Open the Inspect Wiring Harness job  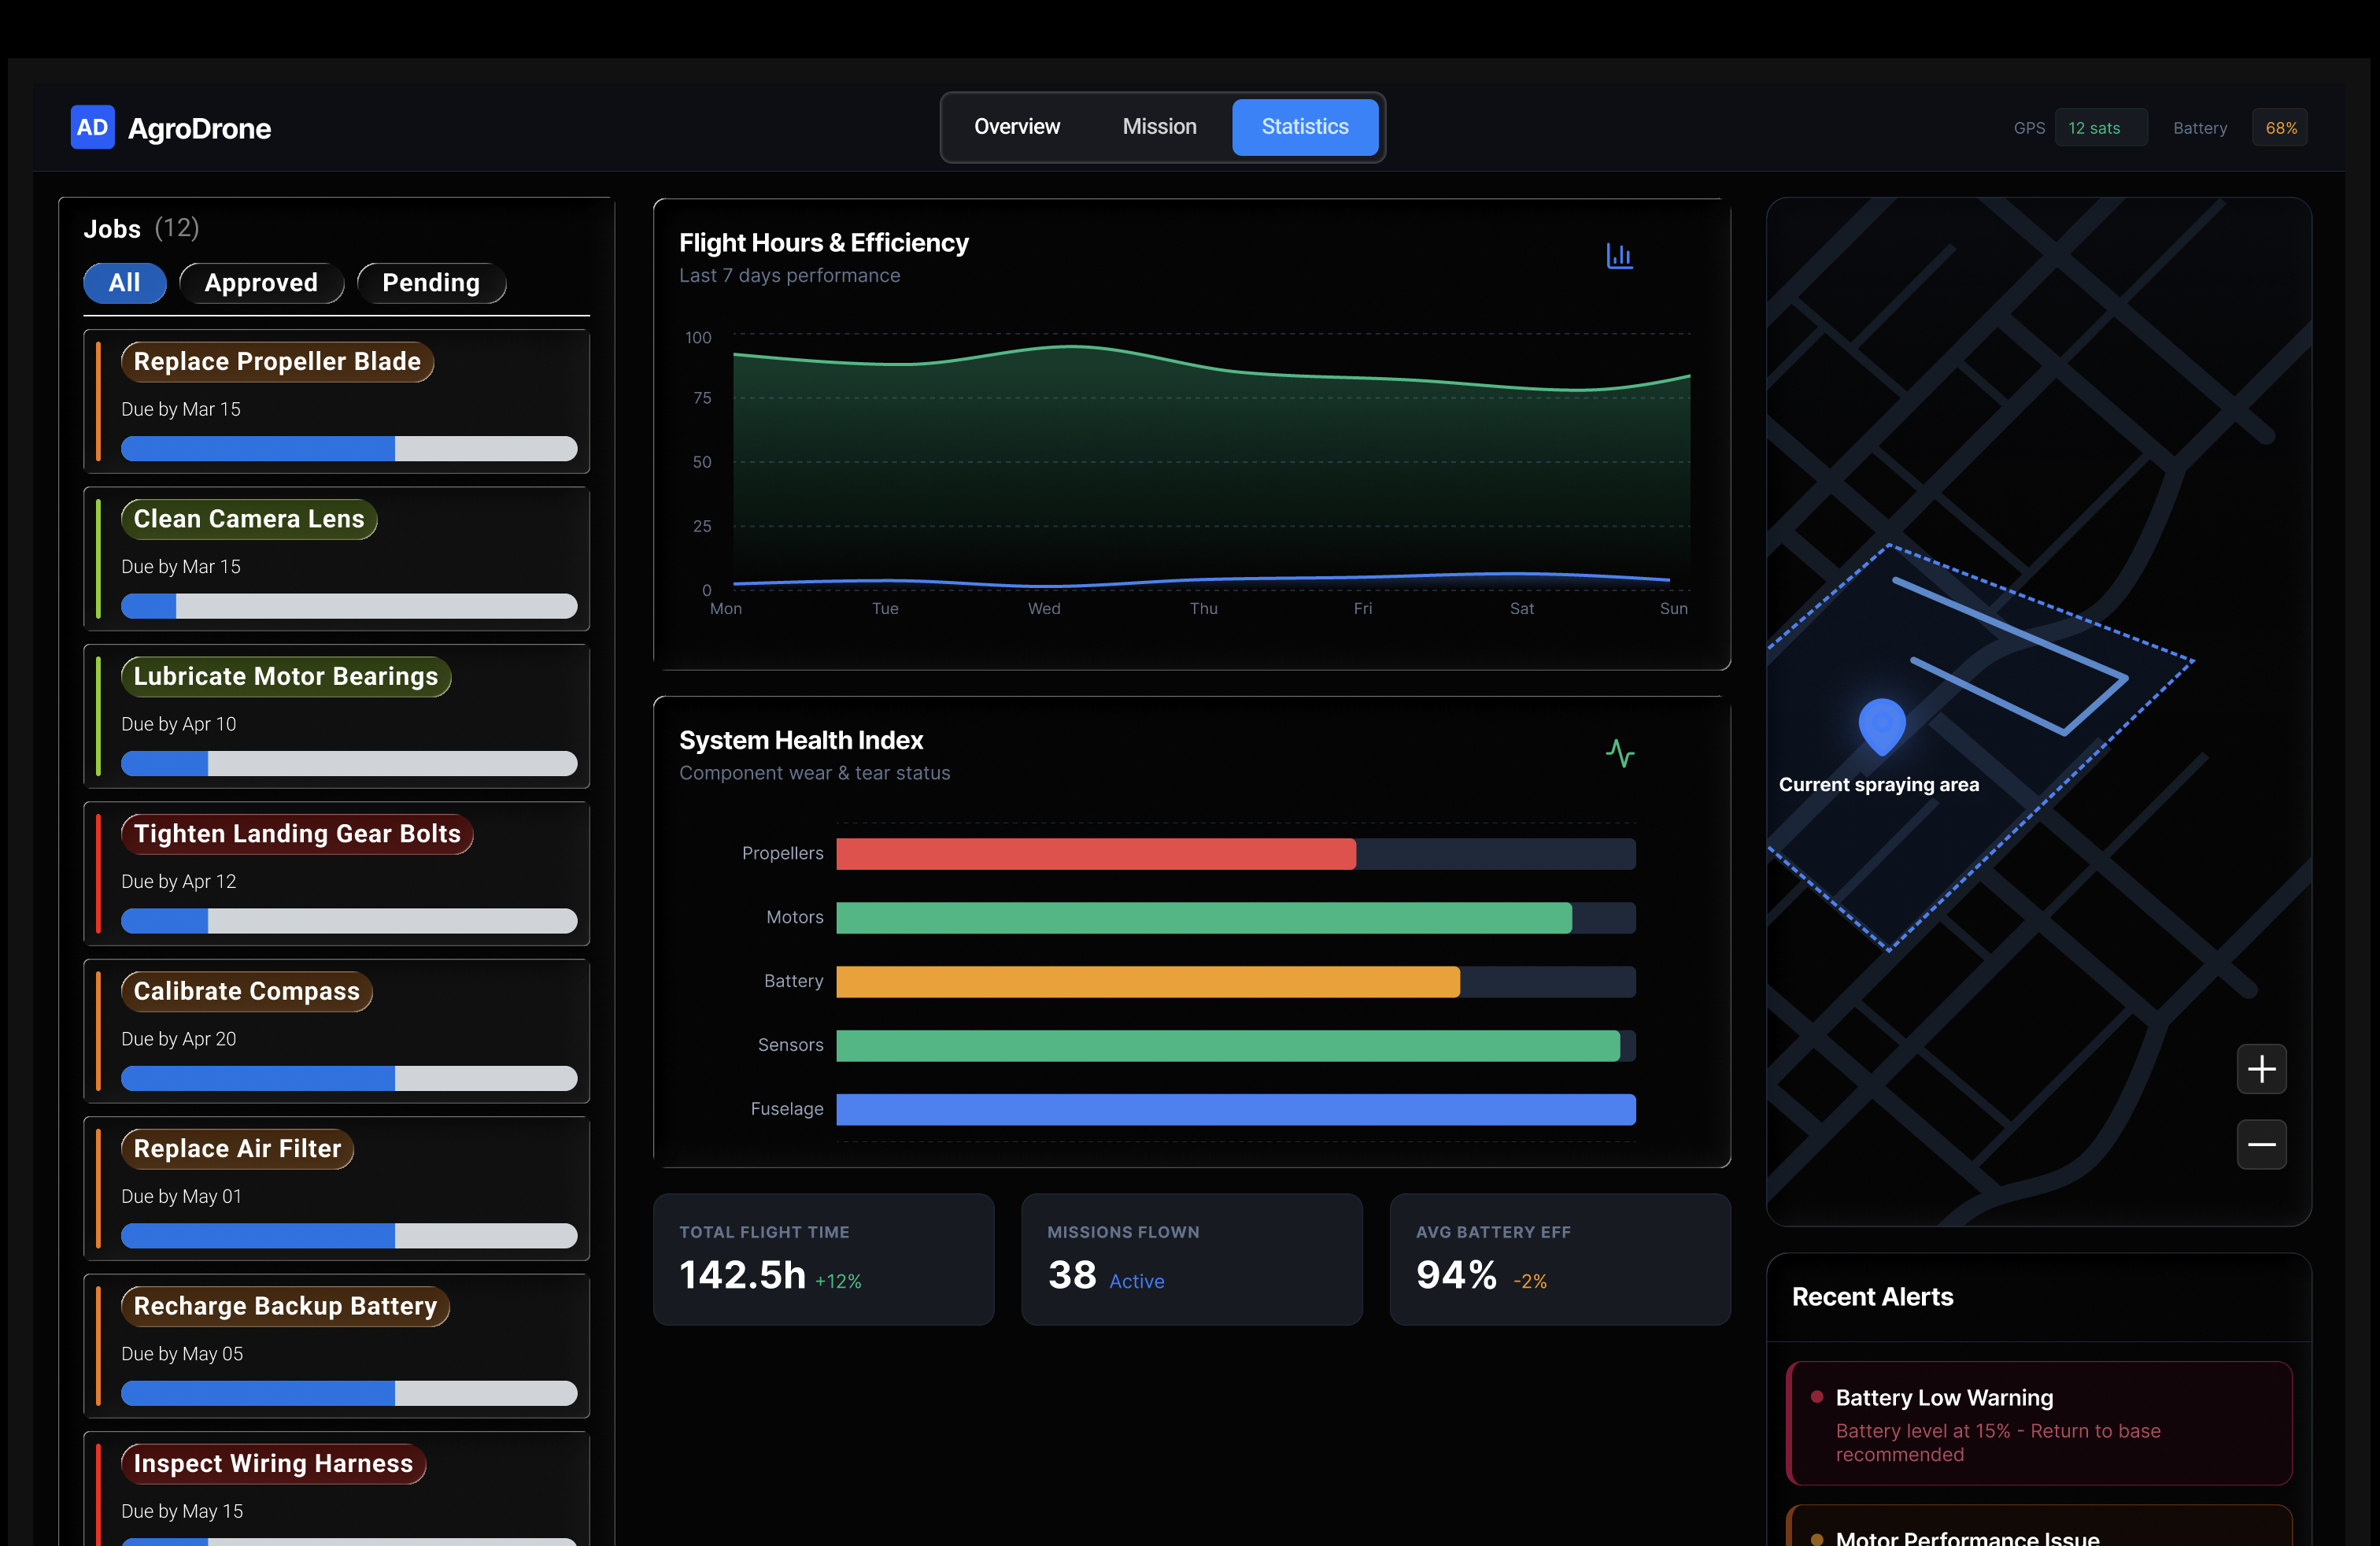[336, 1489]
